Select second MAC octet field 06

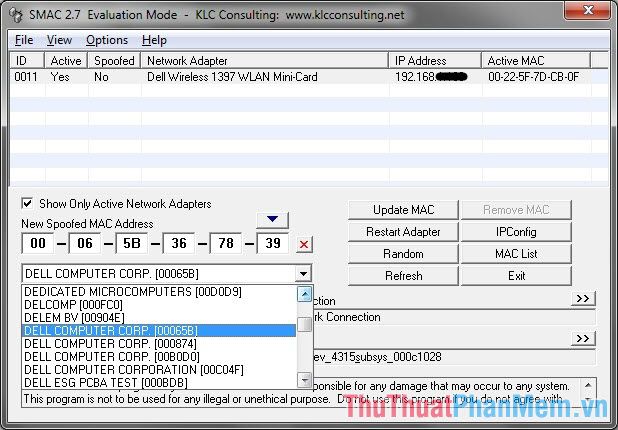85,243
